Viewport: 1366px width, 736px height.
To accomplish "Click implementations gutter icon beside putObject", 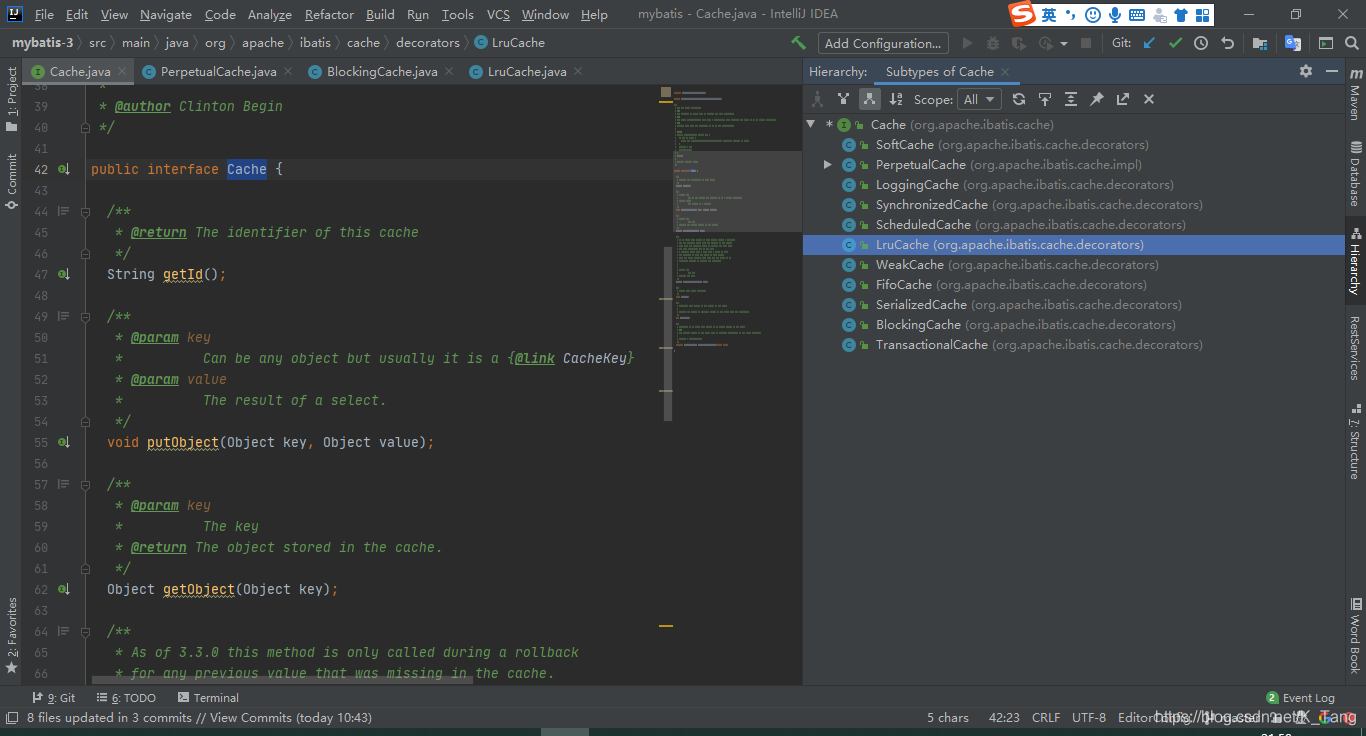I will coord(64,442).
